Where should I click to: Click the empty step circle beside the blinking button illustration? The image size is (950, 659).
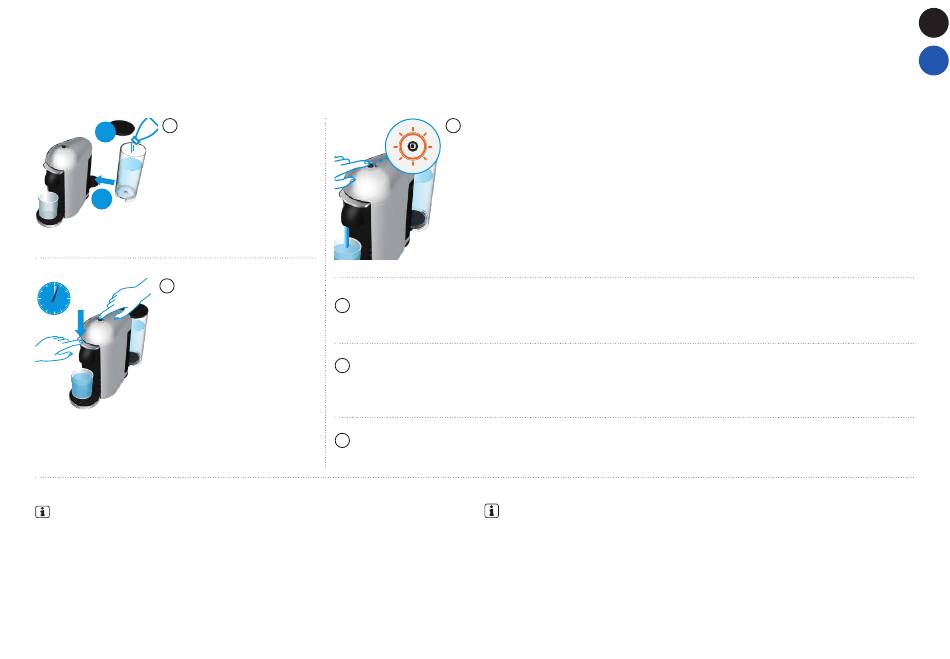click(x=453, y=125)
